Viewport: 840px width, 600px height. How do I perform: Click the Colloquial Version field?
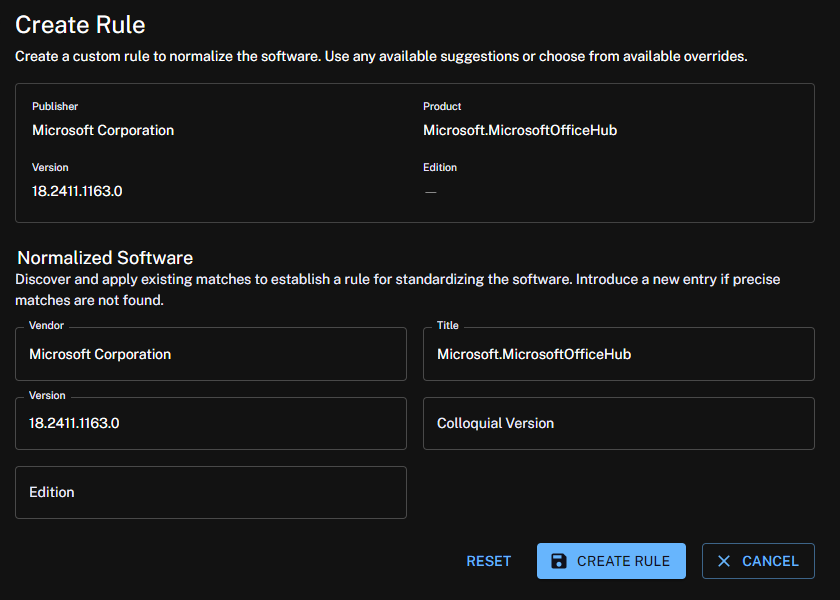(x=618, y=424)
